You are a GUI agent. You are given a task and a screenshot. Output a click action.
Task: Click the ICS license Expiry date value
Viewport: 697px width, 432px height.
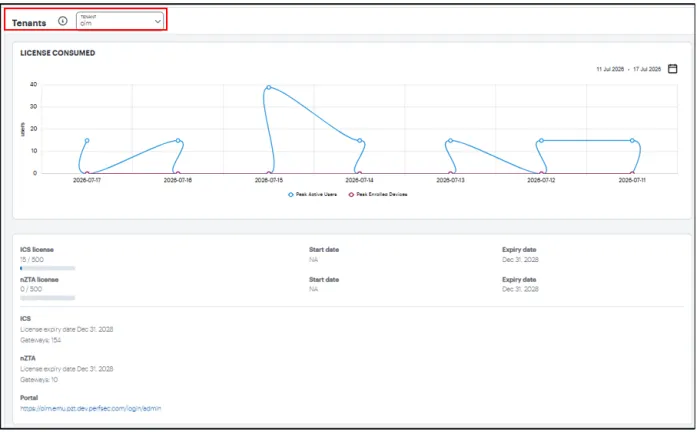point(521,260)
